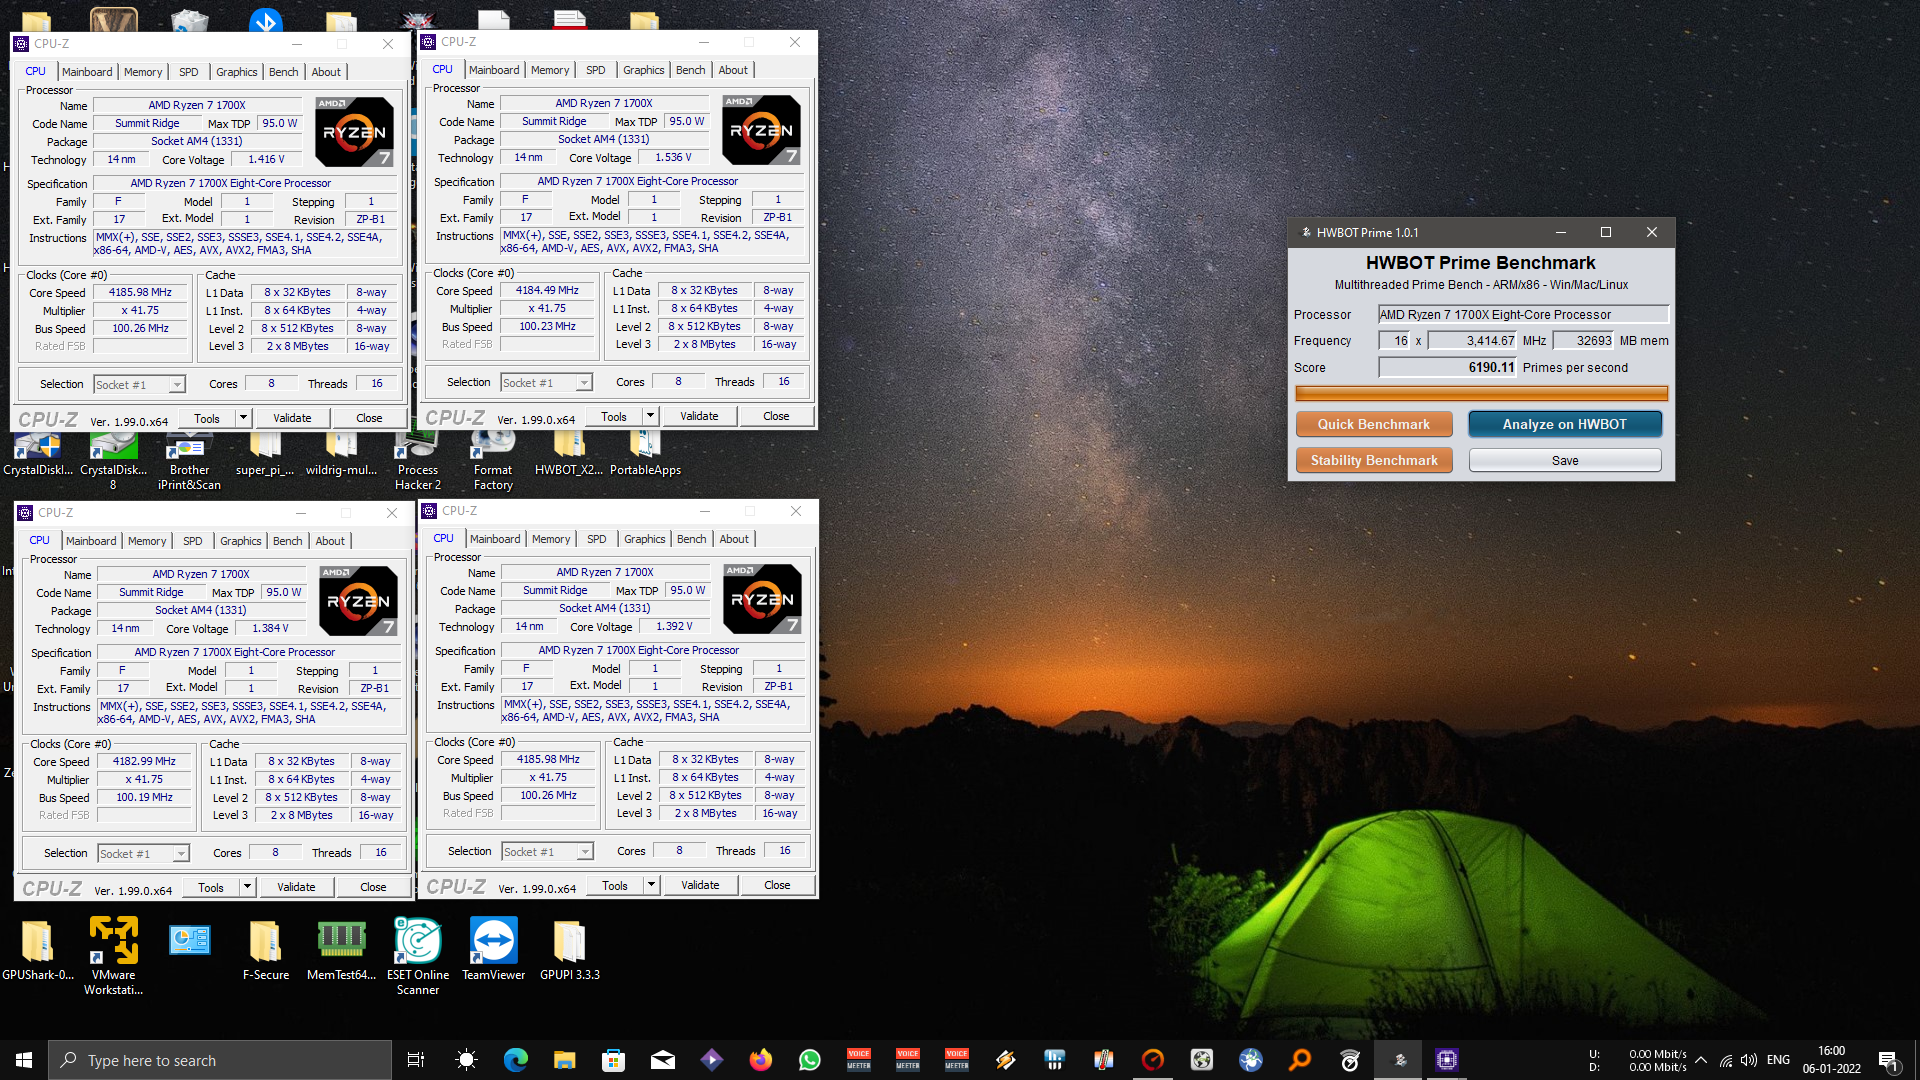The width and height of the screenshot is (1920, 1080).
Task: Open Memory tab in 1.536 V CPU-Z window
Action: tap(550, 70)
